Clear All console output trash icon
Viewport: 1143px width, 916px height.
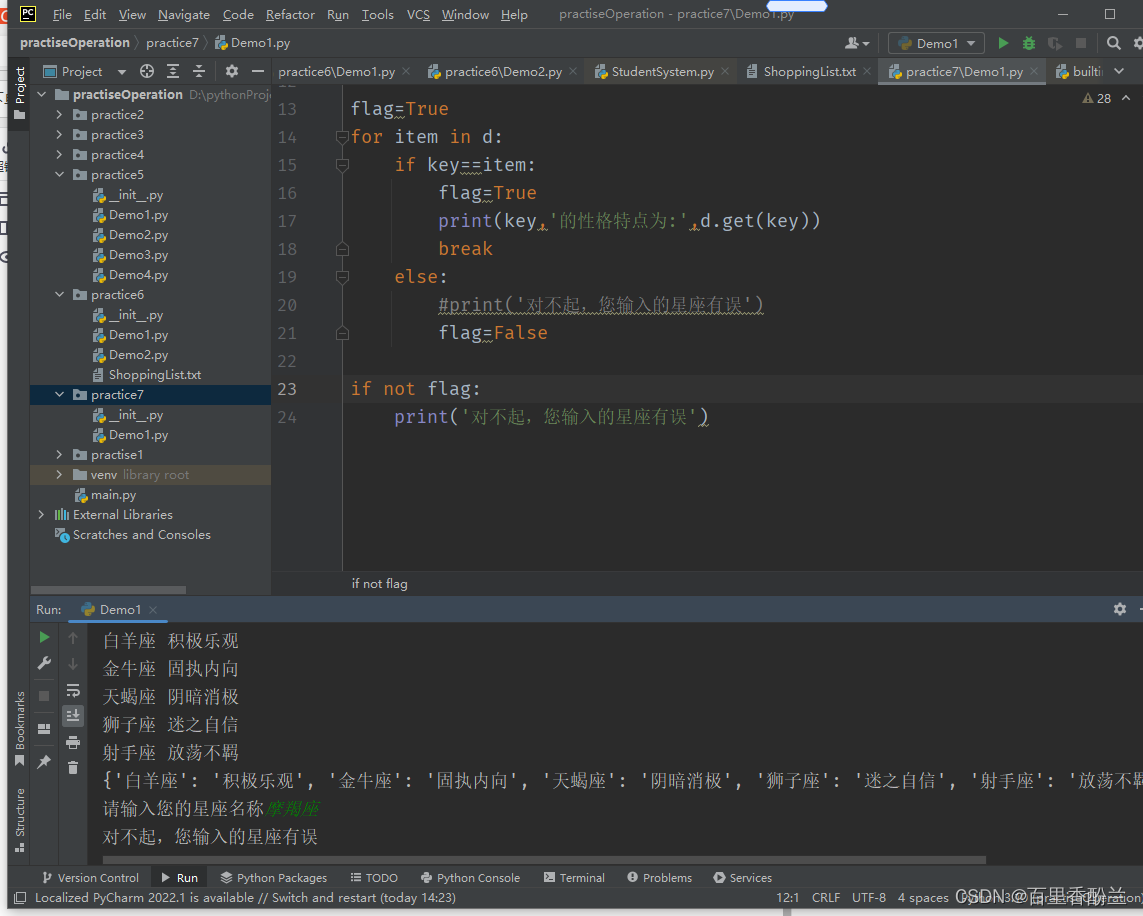tap(73, 768)
